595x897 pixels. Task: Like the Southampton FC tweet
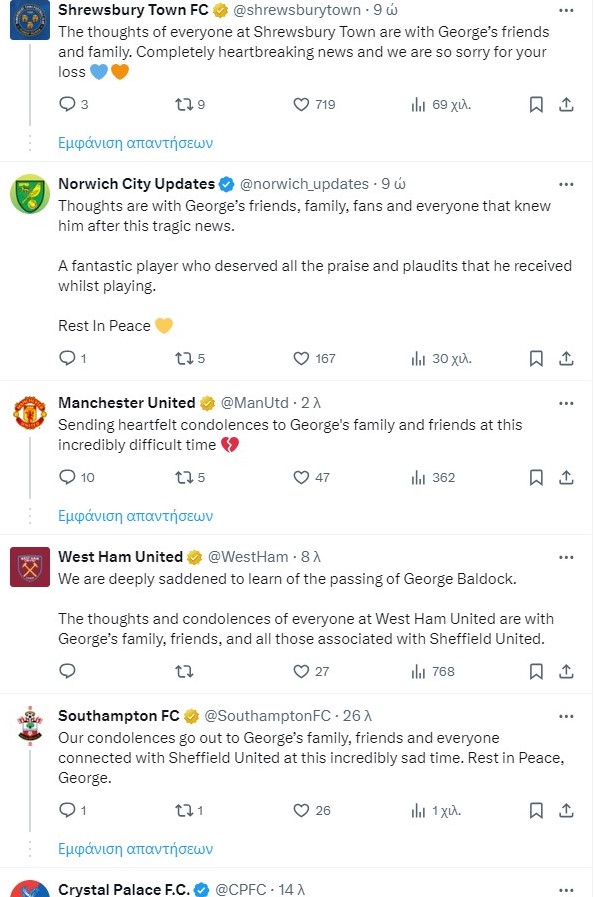pos(301,810)
